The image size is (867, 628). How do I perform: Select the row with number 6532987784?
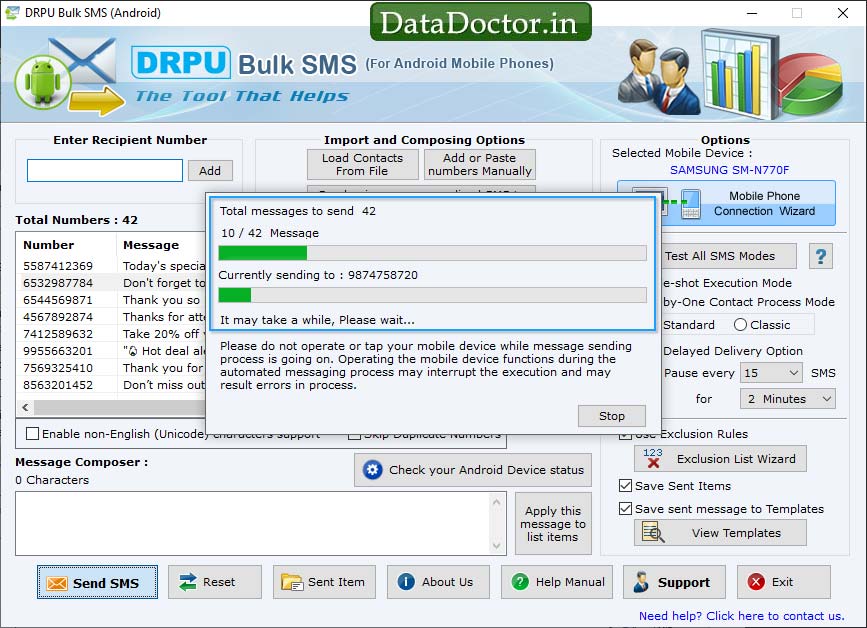coord(111,283)
